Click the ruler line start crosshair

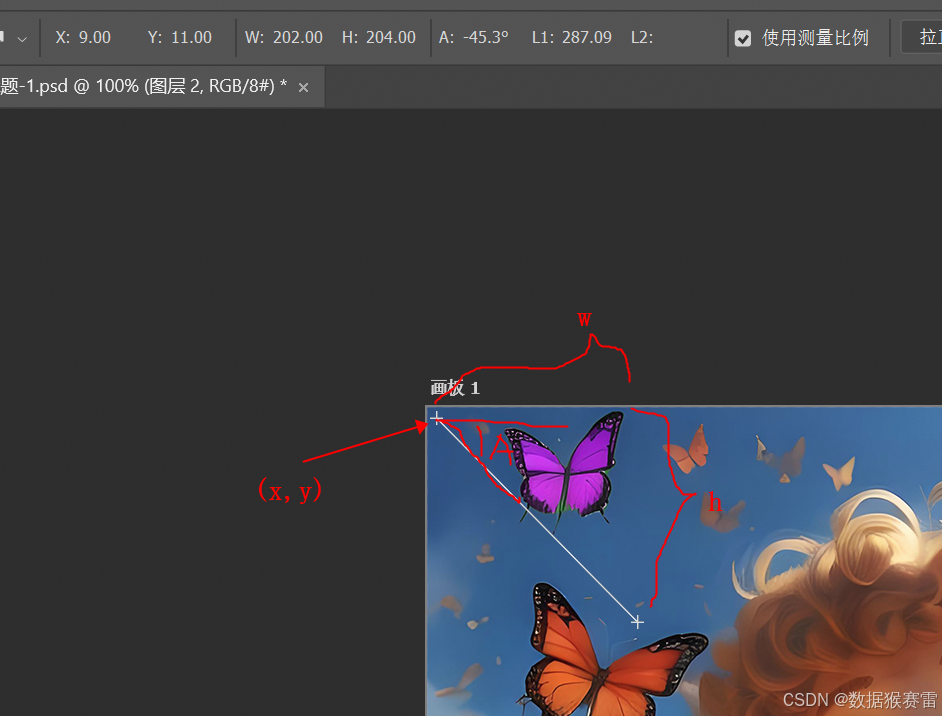[437, 417]
